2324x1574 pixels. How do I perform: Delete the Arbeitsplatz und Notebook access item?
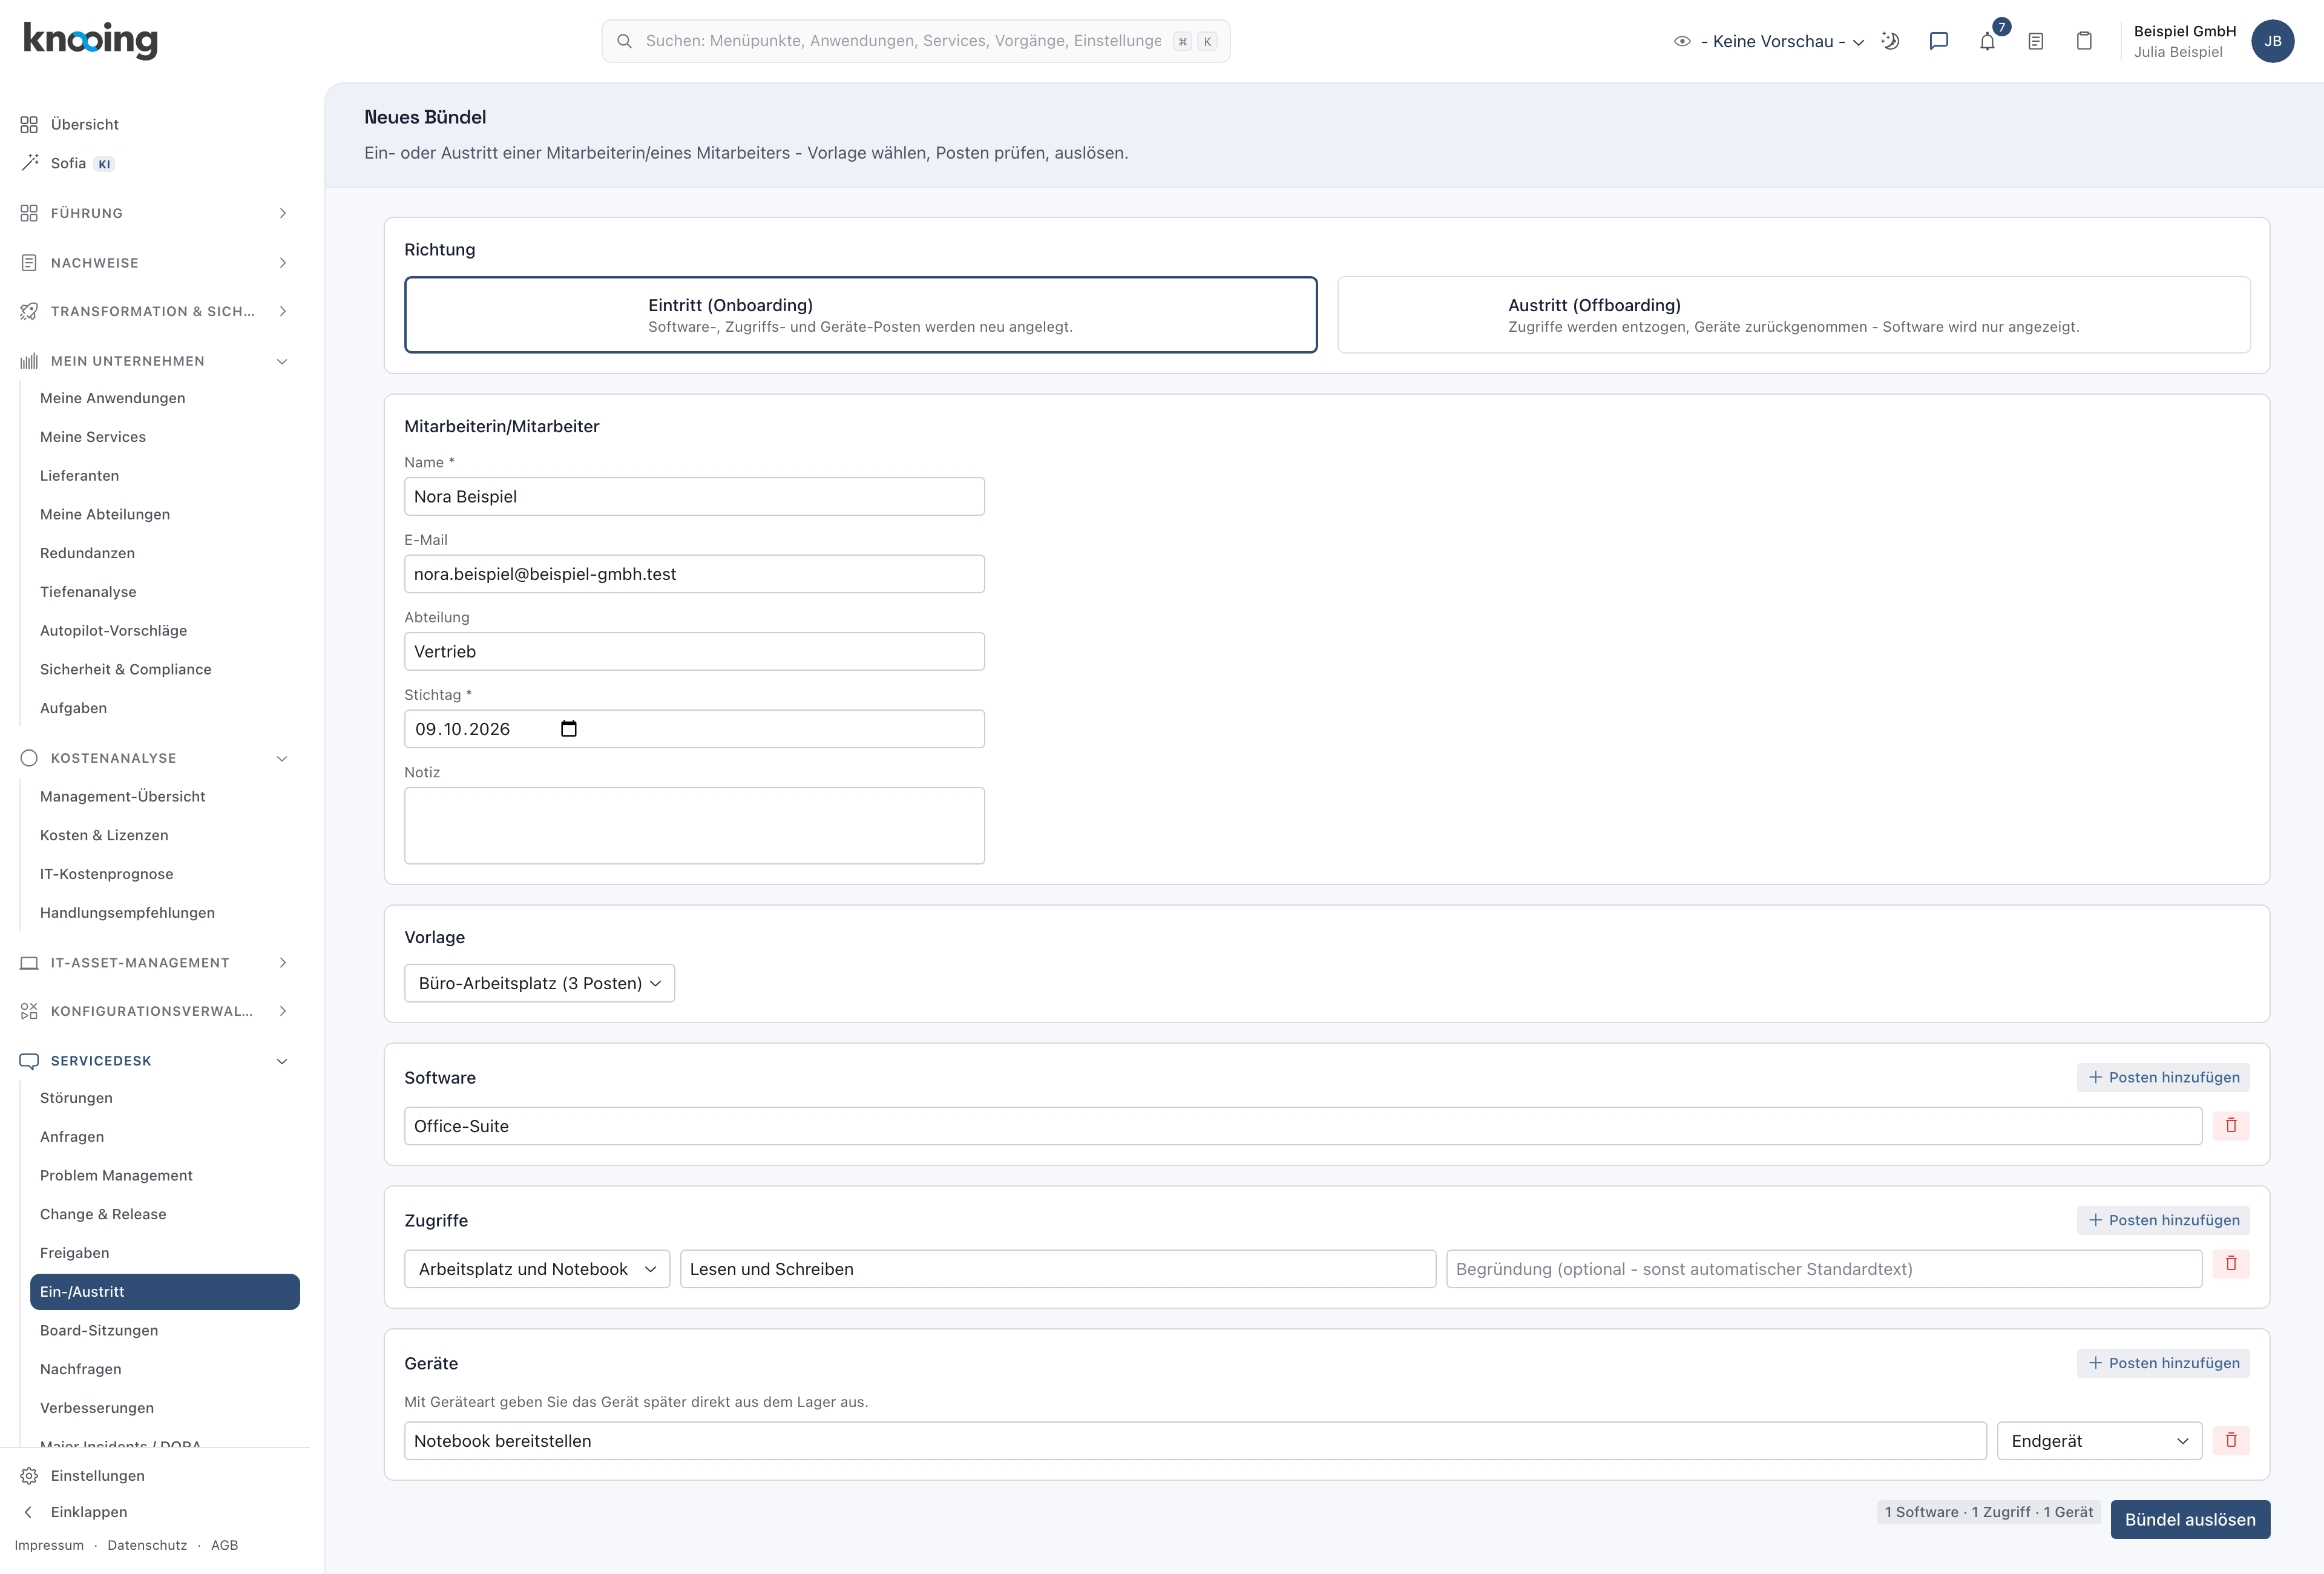pyautogui.click(x=2231, y=1263)
